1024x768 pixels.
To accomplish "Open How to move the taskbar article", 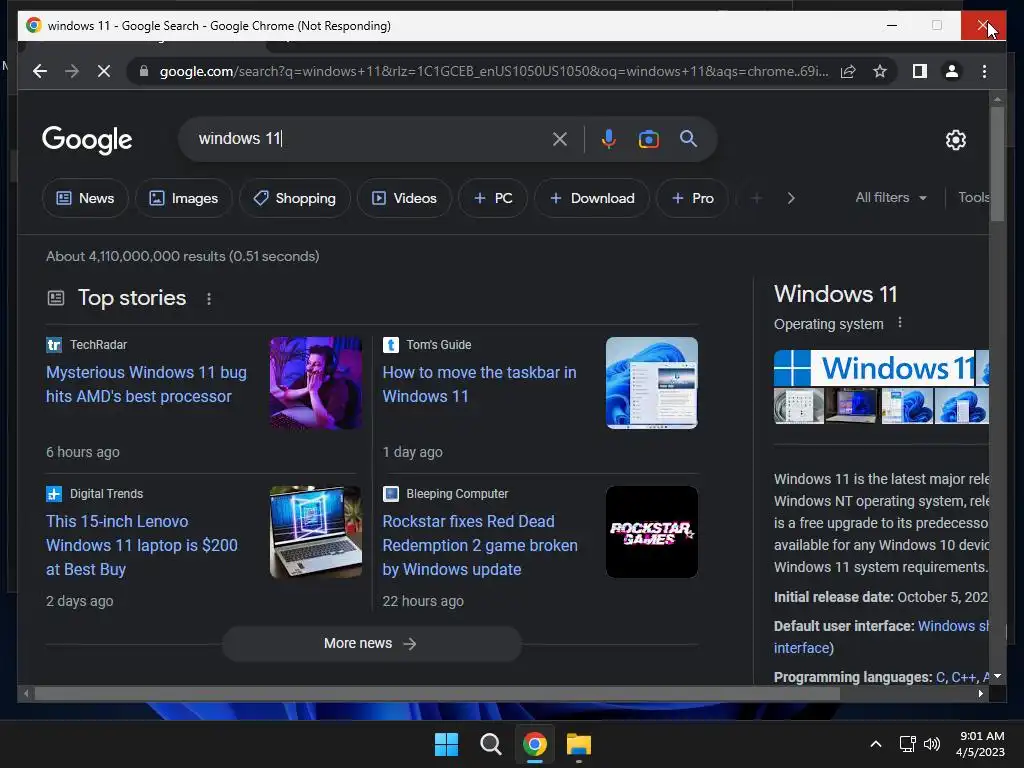I will tap(479, 384).
